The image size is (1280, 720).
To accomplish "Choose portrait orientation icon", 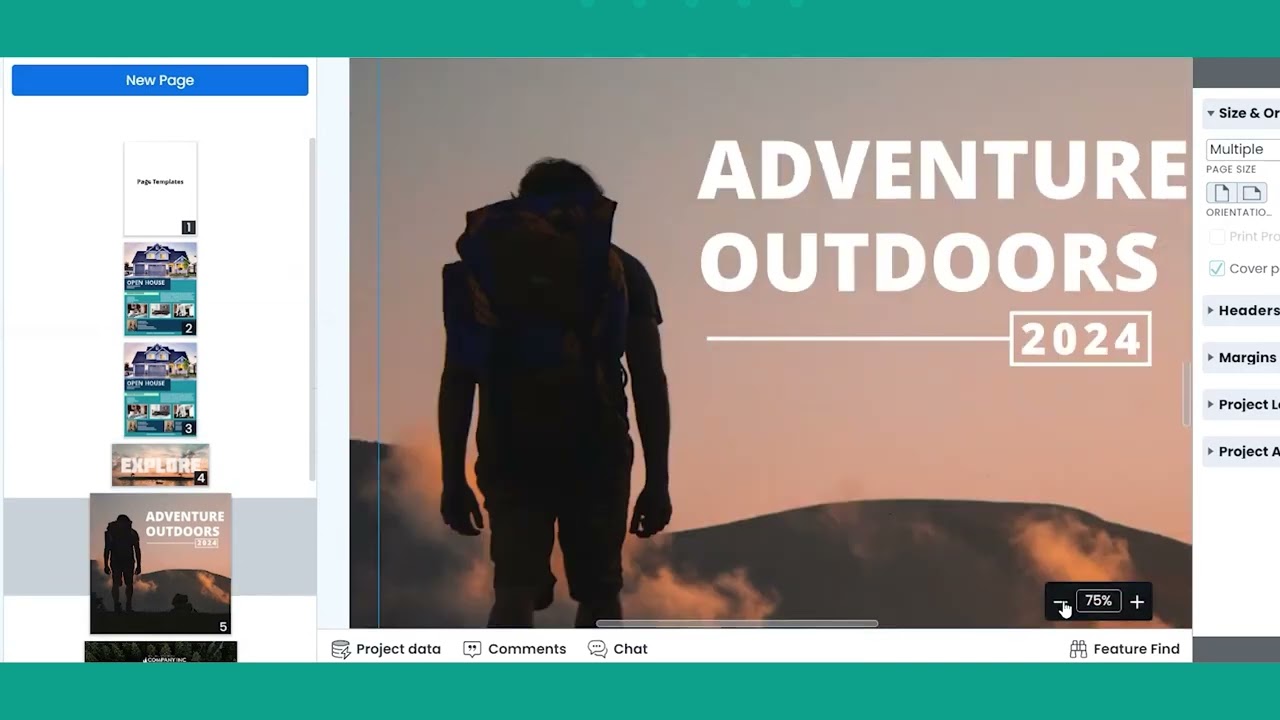I will point(1221,193).
